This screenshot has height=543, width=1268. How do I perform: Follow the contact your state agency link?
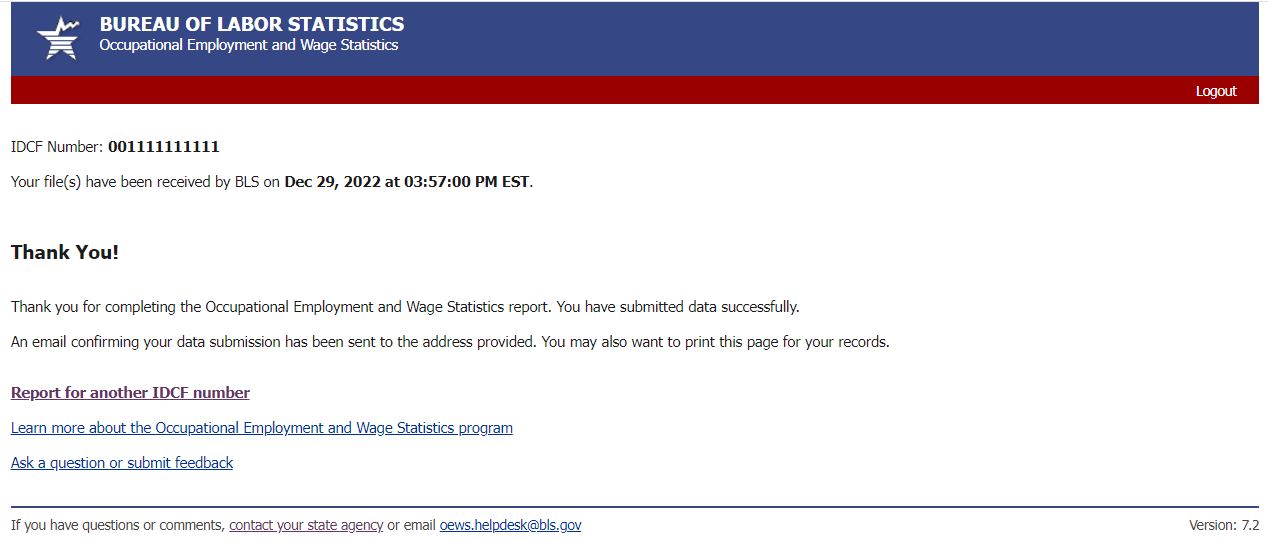point(306,525)
